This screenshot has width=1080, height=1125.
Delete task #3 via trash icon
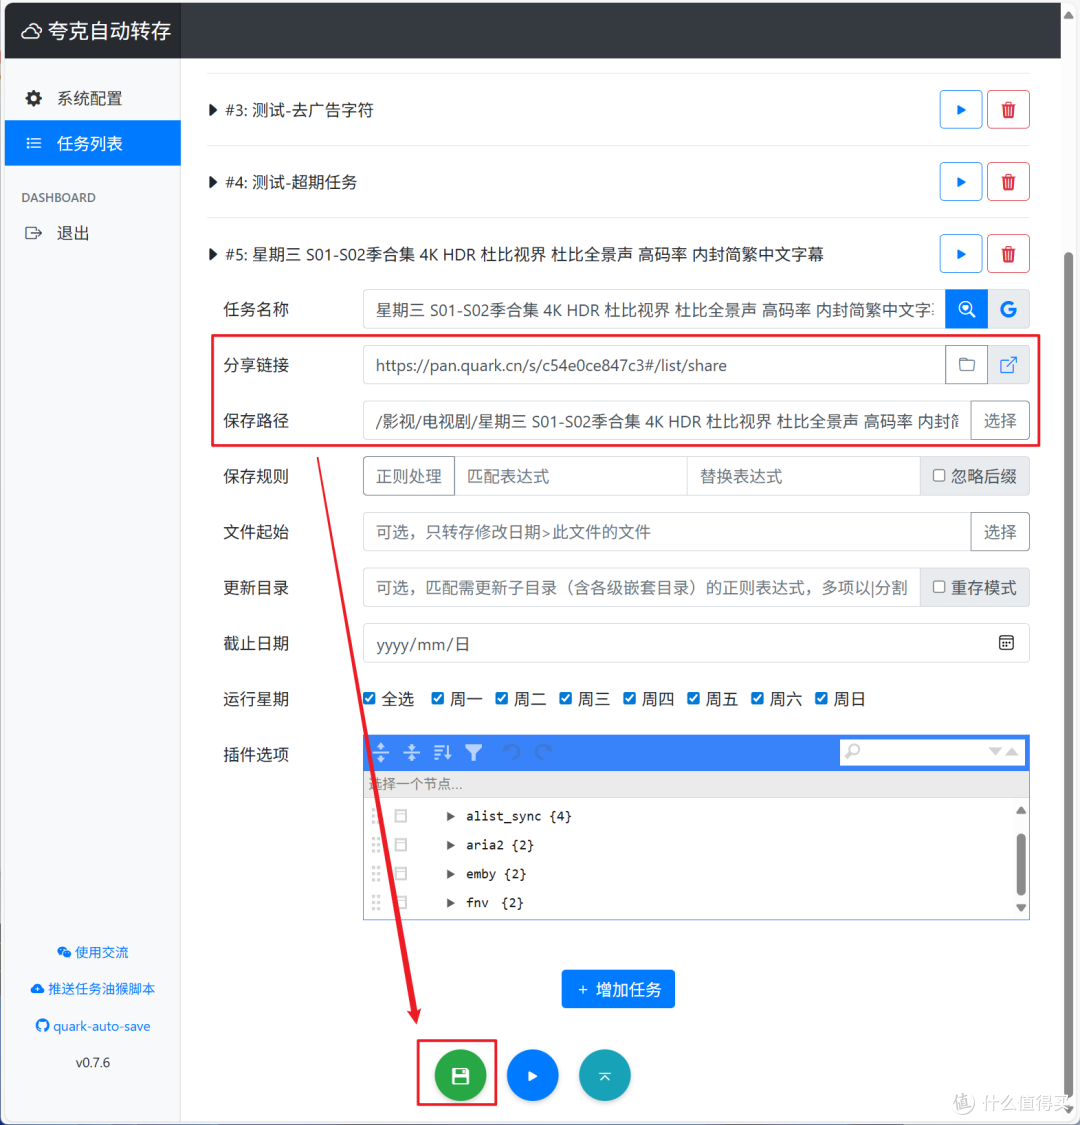click(1008, 110)
